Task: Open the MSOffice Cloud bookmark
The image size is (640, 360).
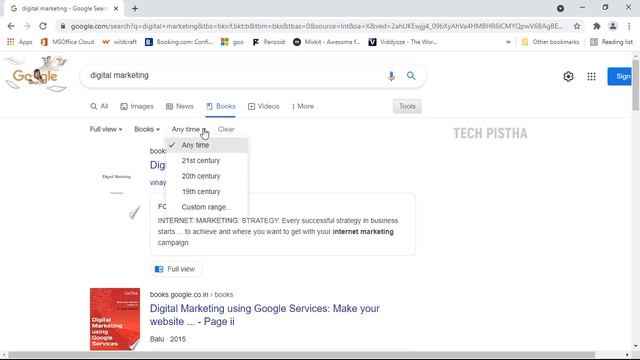Action: [67, 42]
